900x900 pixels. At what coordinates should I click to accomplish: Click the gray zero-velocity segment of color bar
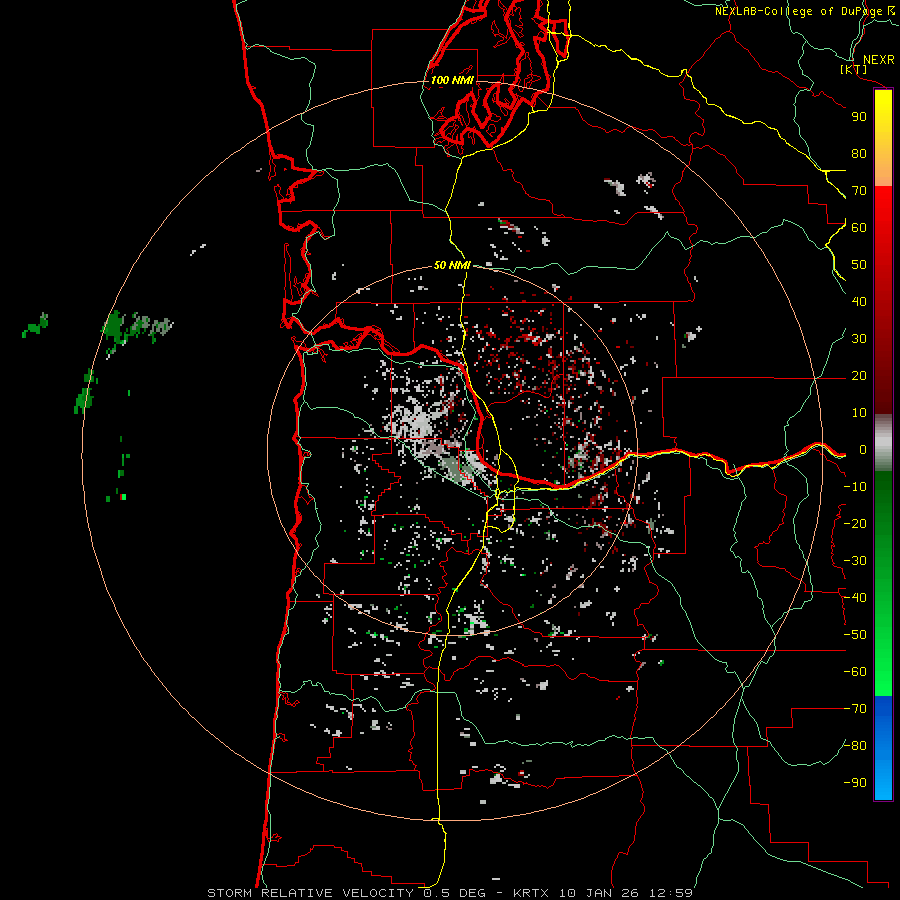[x=883, y=443]
